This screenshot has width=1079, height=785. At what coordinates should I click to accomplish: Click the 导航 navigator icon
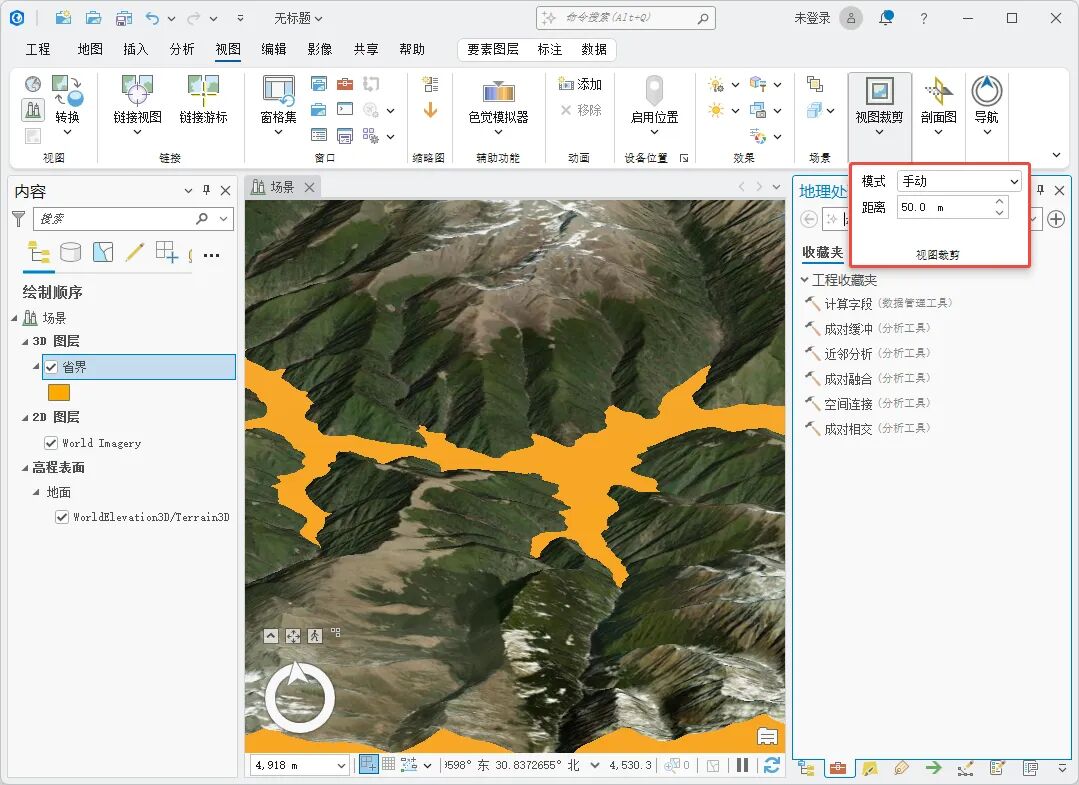987,91
